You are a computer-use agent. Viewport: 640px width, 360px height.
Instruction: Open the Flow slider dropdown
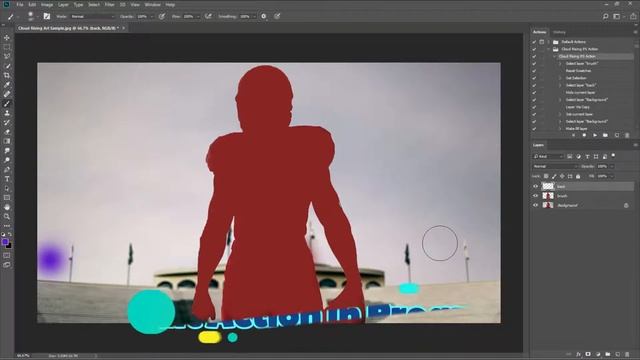coord(198,17)
